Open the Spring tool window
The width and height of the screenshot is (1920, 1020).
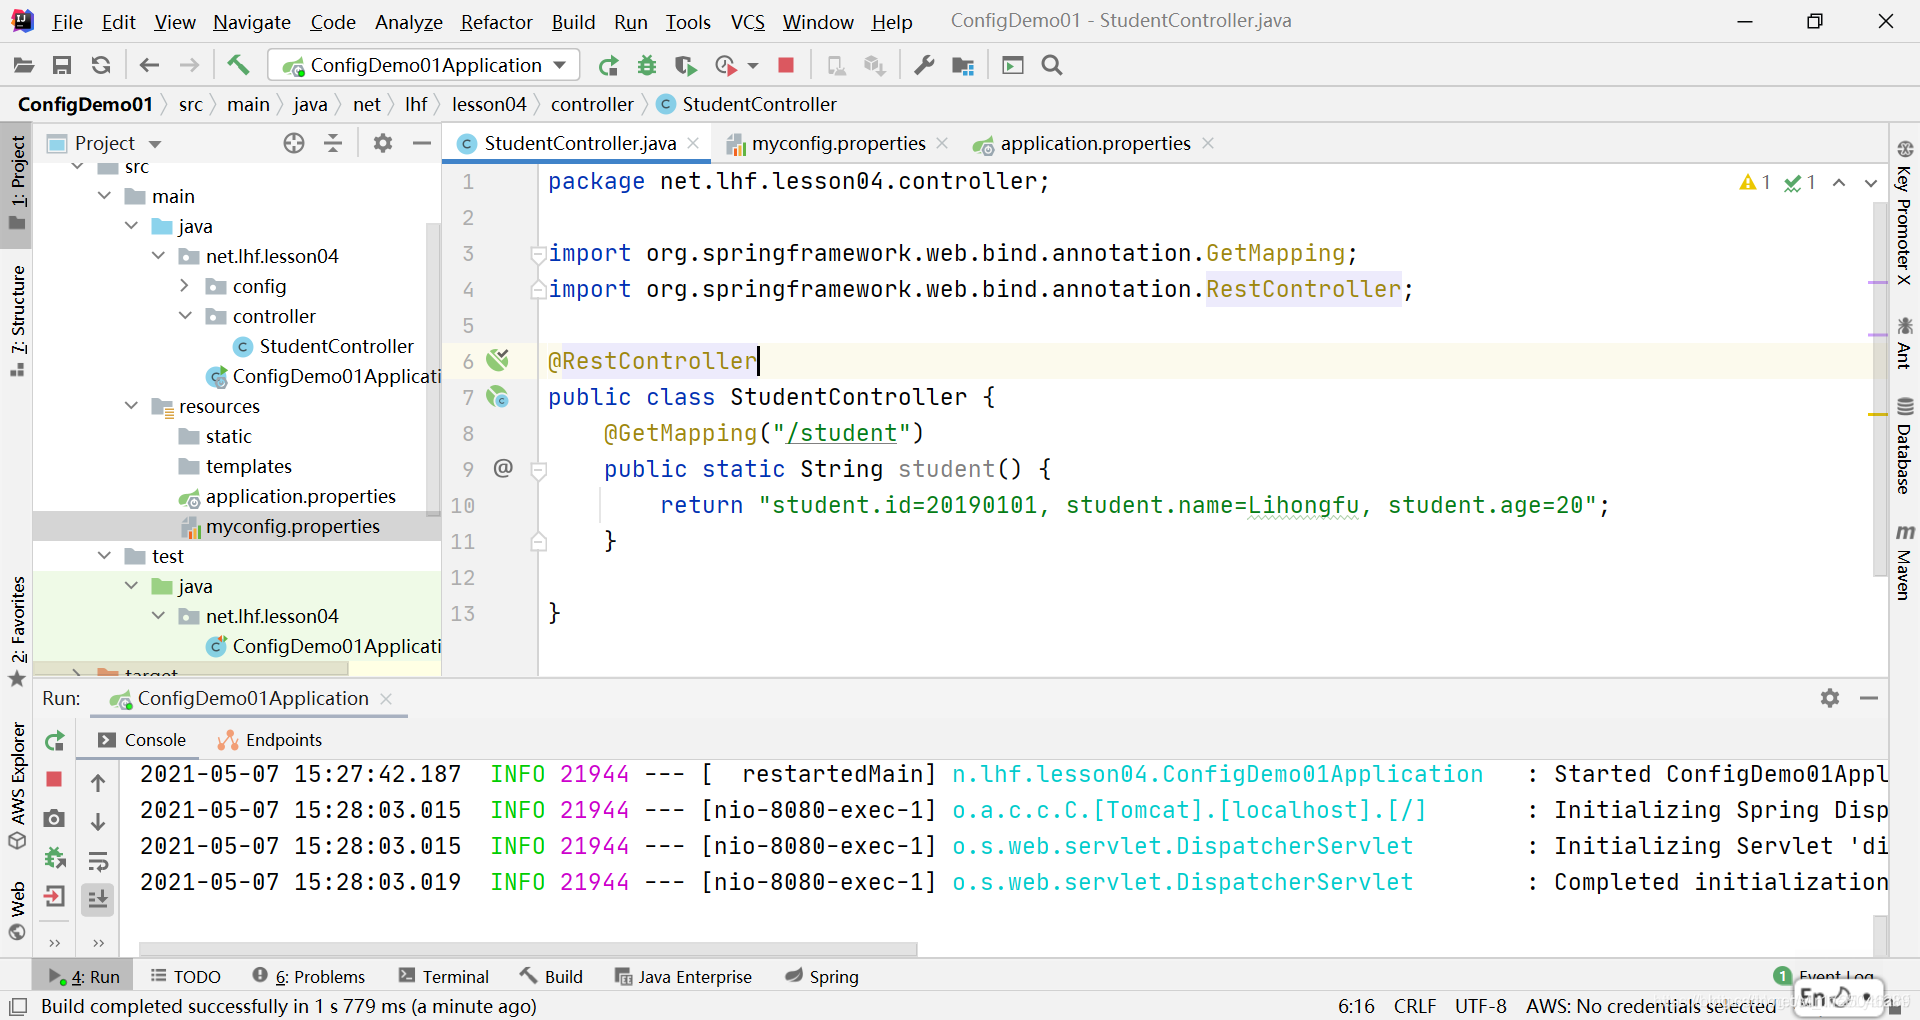point(822,976)
